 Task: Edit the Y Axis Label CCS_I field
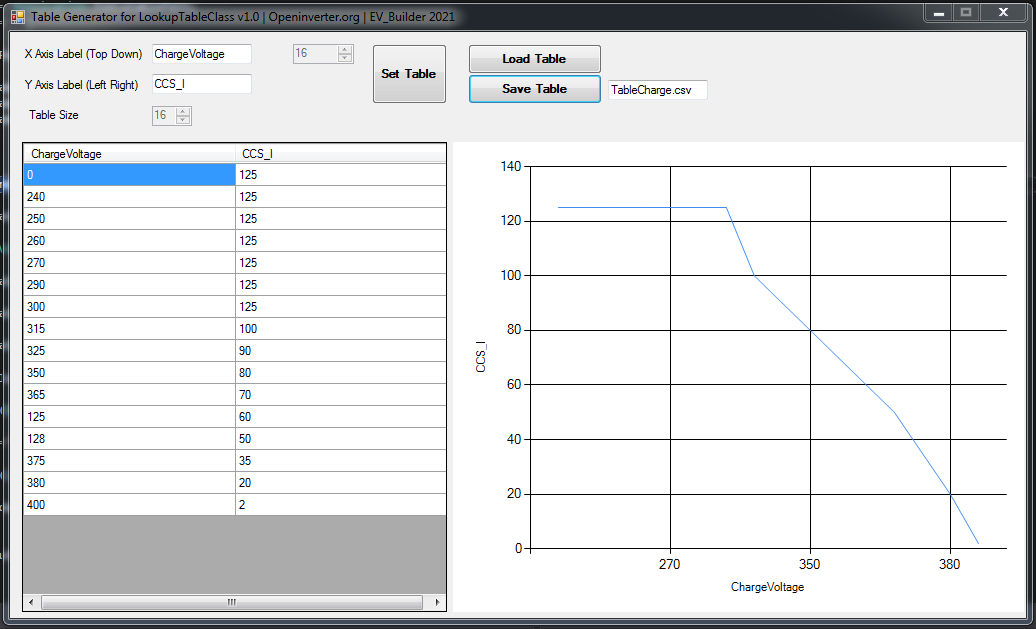point(201,84)
